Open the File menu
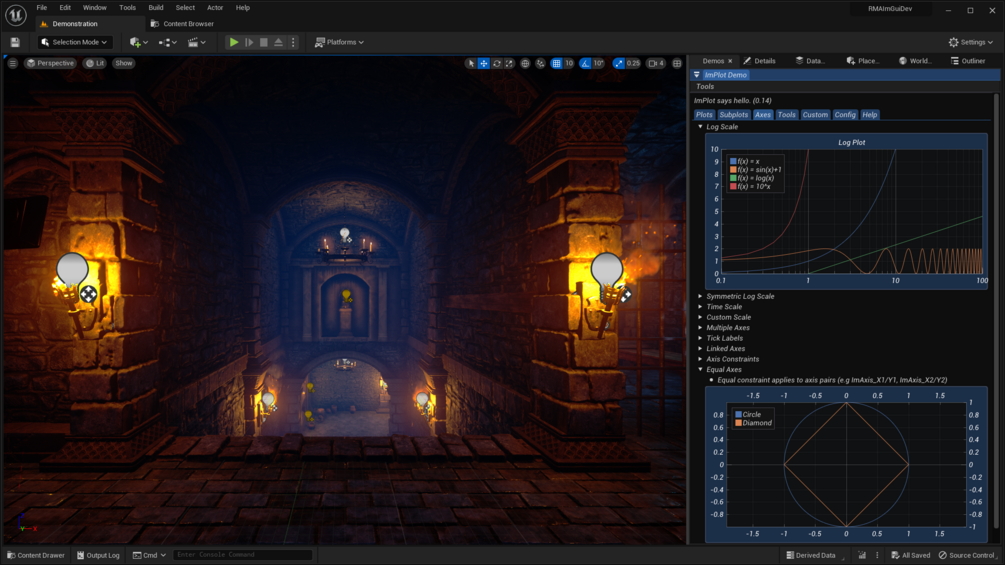The height and width of the screenshot is (565, 1005). click(x=42, y=8)
